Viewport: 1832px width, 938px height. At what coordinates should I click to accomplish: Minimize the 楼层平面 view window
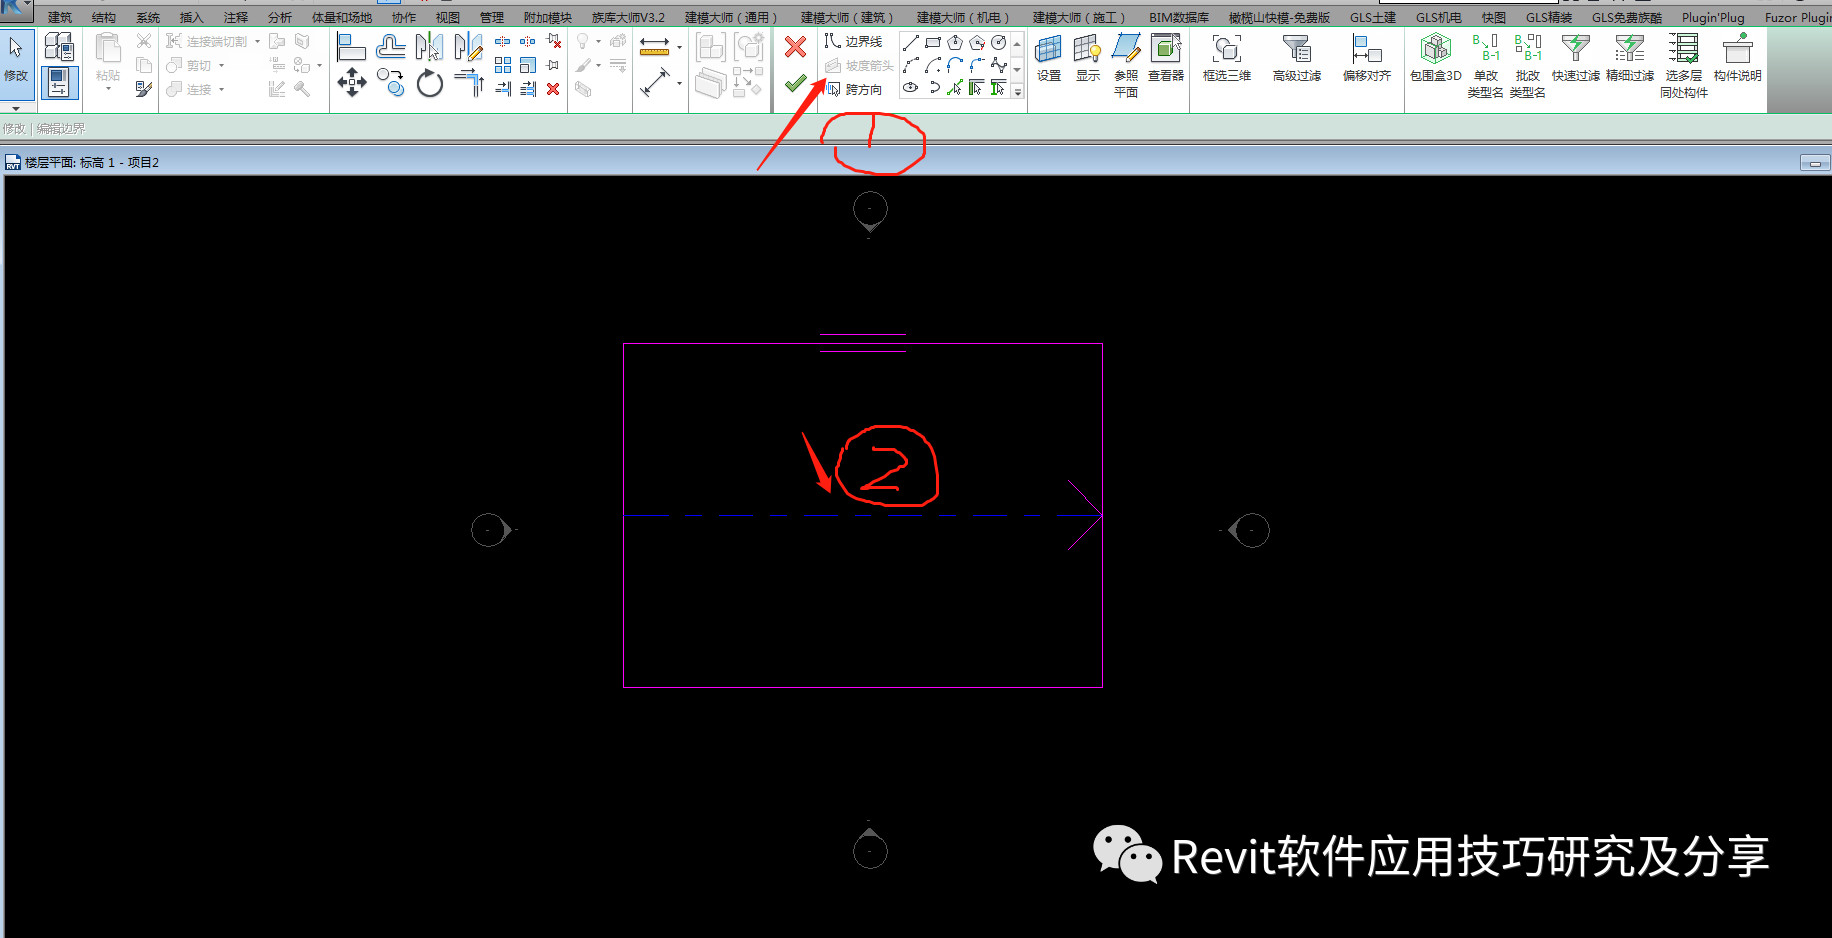pyautogui.click(x=1814, y=163)
